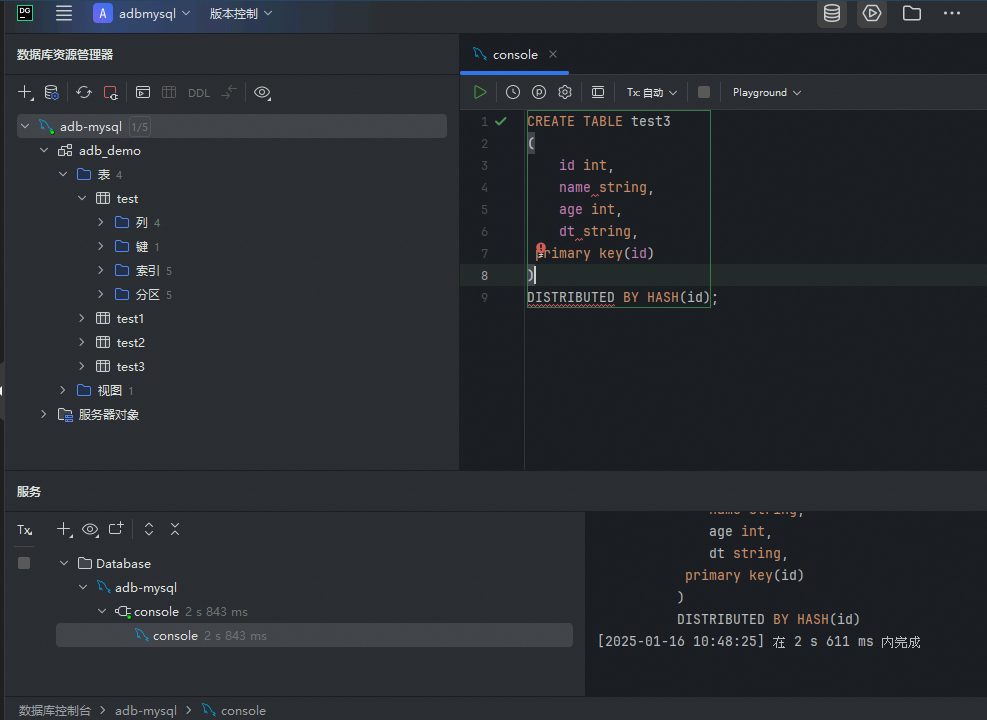Toggle the eye view options in Services panel
The height and width of the screenshot is (720, 987).
[x=91, y=529]
